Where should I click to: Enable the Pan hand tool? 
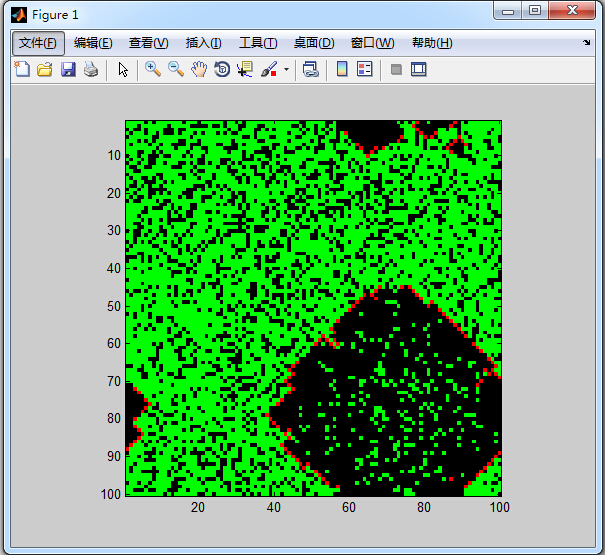tap(199, 69)
